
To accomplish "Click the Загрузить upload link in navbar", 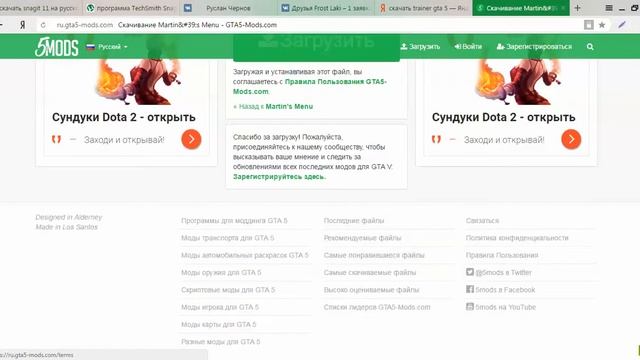I will 420,47.
